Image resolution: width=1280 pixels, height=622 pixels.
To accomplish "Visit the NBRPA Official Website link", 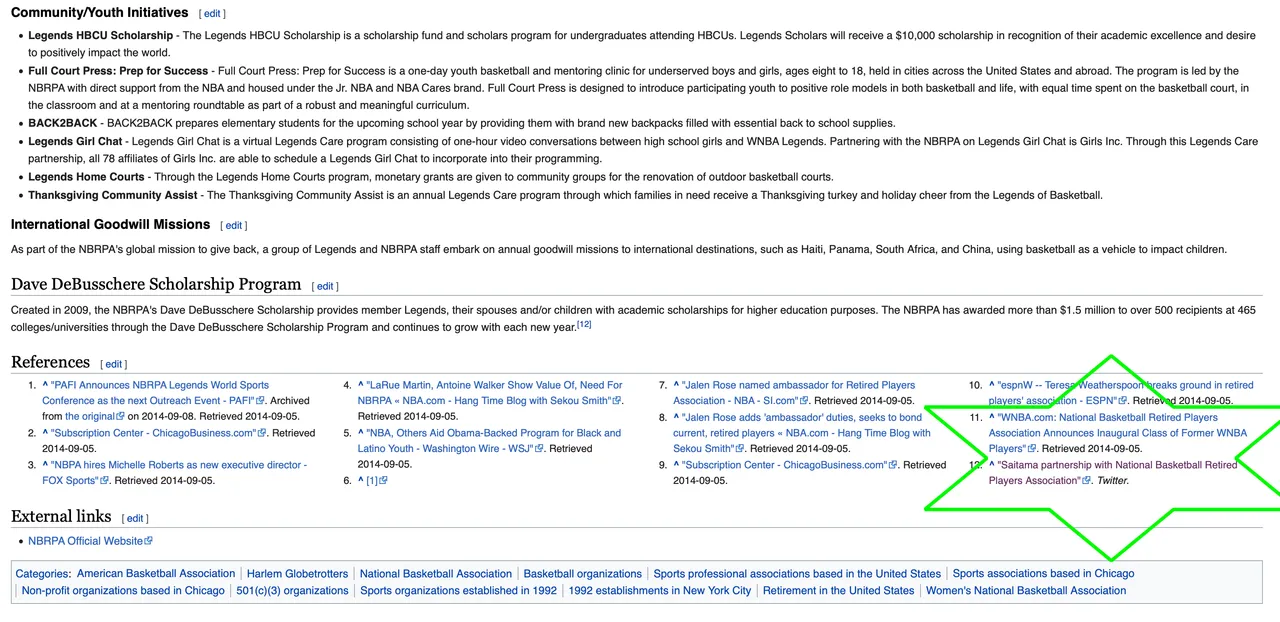I will pos(85,541).
